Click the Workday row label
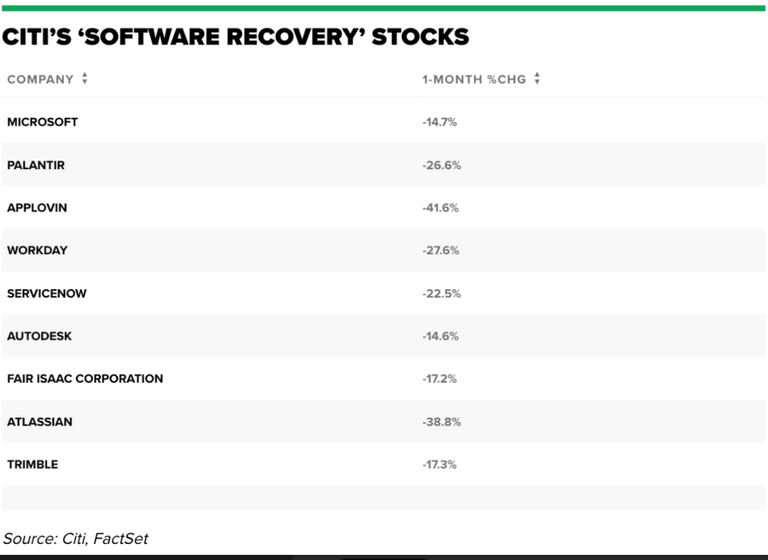This screenshot has height=560, width=768. pyautogui.click(x=37, y=250)
